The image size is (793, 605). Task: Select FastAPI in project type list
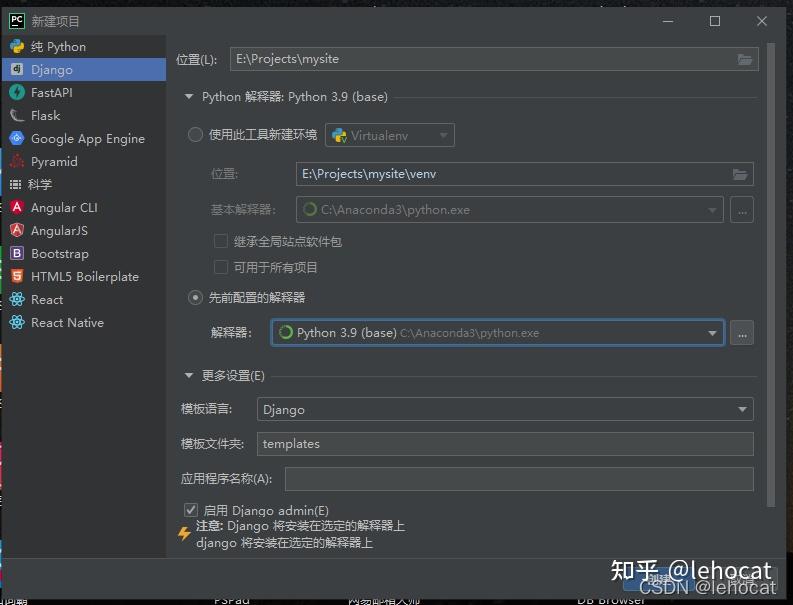click(84, 93)
